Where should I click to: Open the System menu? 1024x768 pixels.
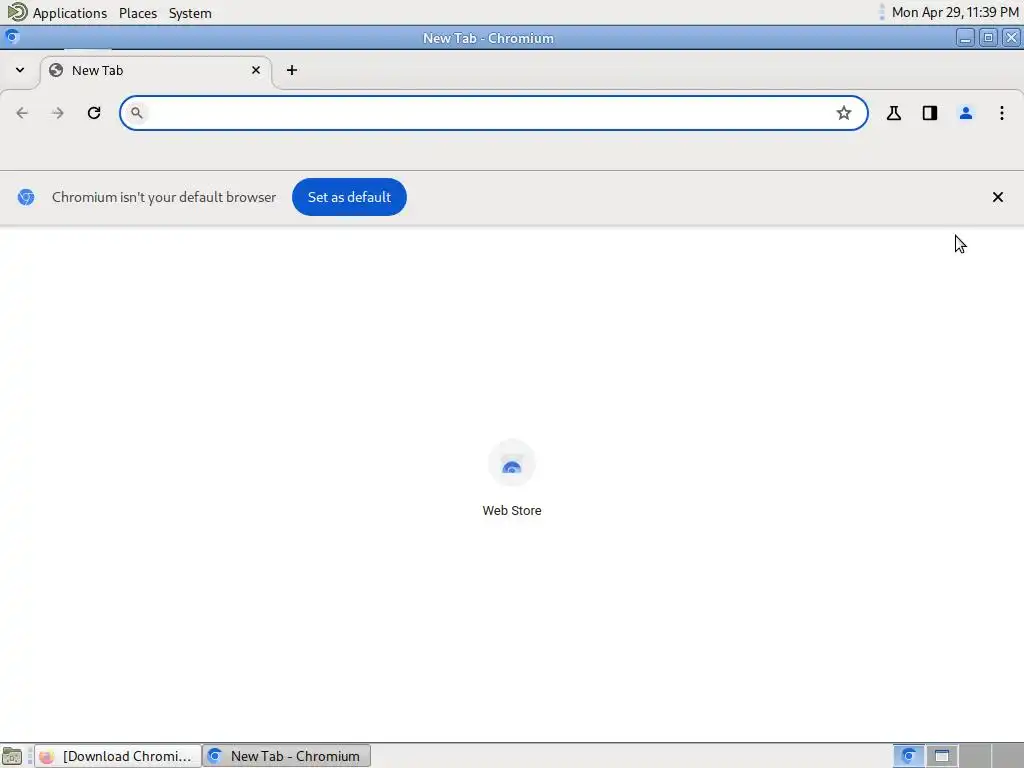190,13
